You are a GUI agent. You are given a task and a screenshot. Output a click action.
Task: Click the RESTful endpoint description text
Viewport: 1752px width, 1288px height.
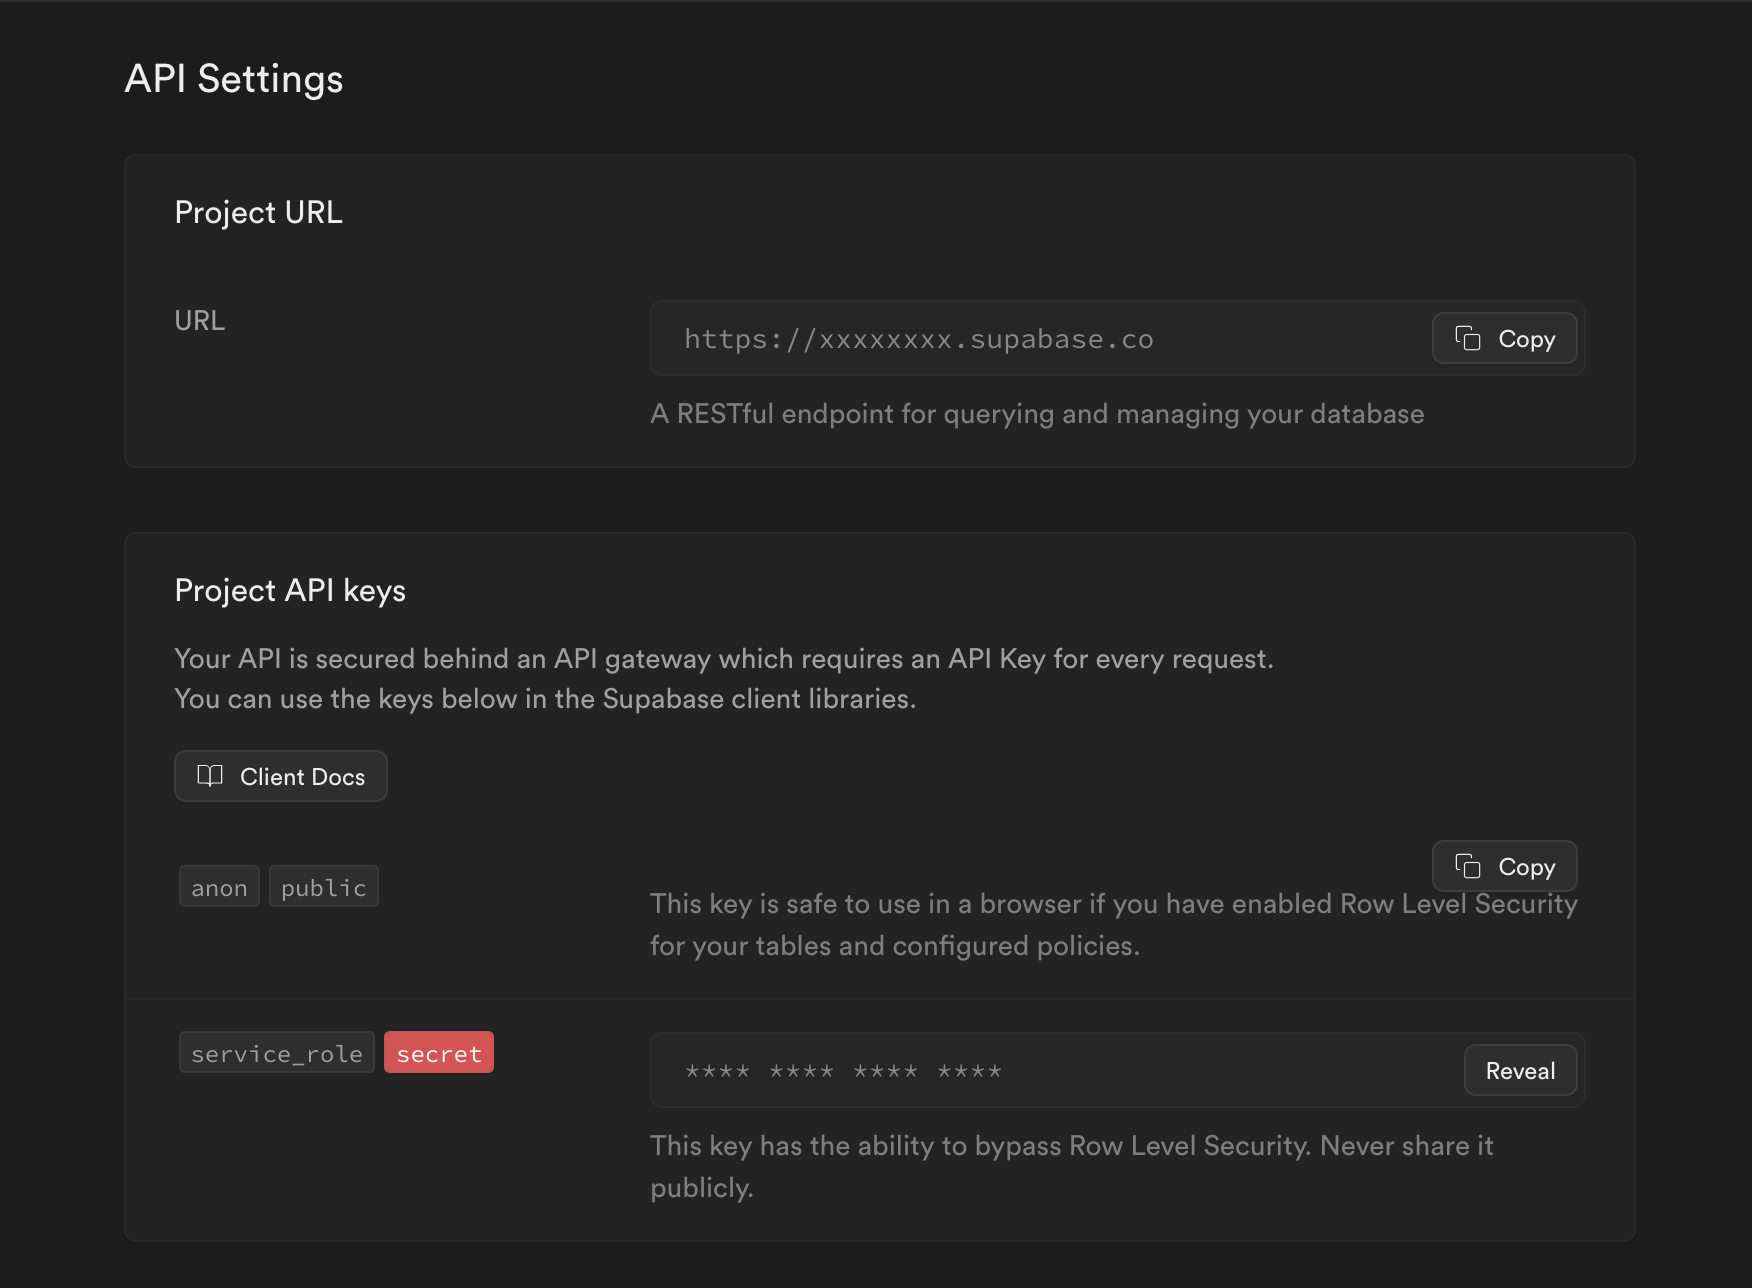(1037, 414)
